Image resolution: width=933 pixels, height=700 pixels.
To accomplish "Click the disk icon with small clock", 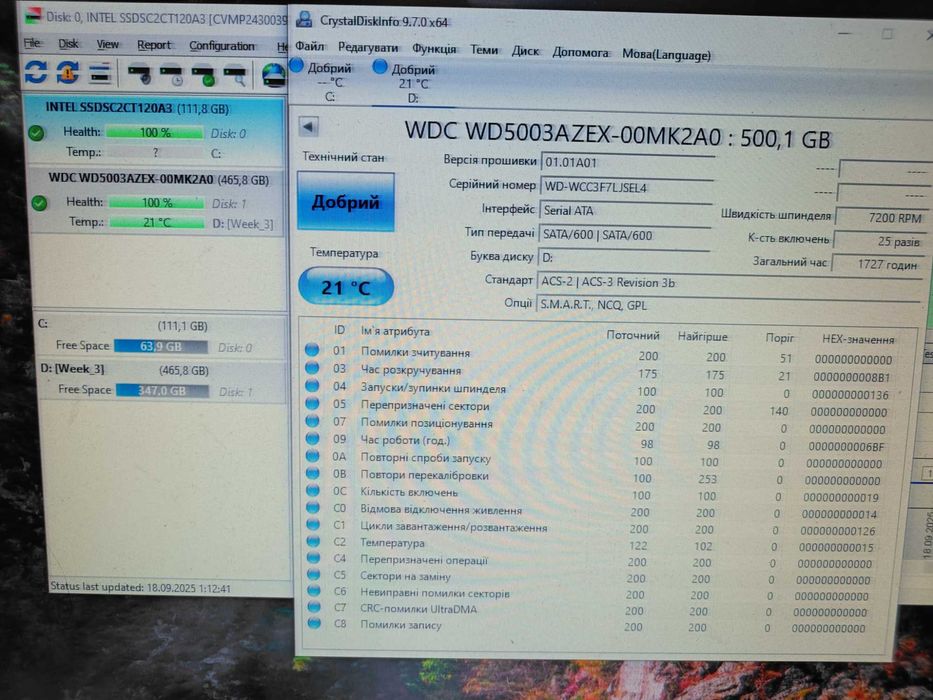I will coord(171,76).
